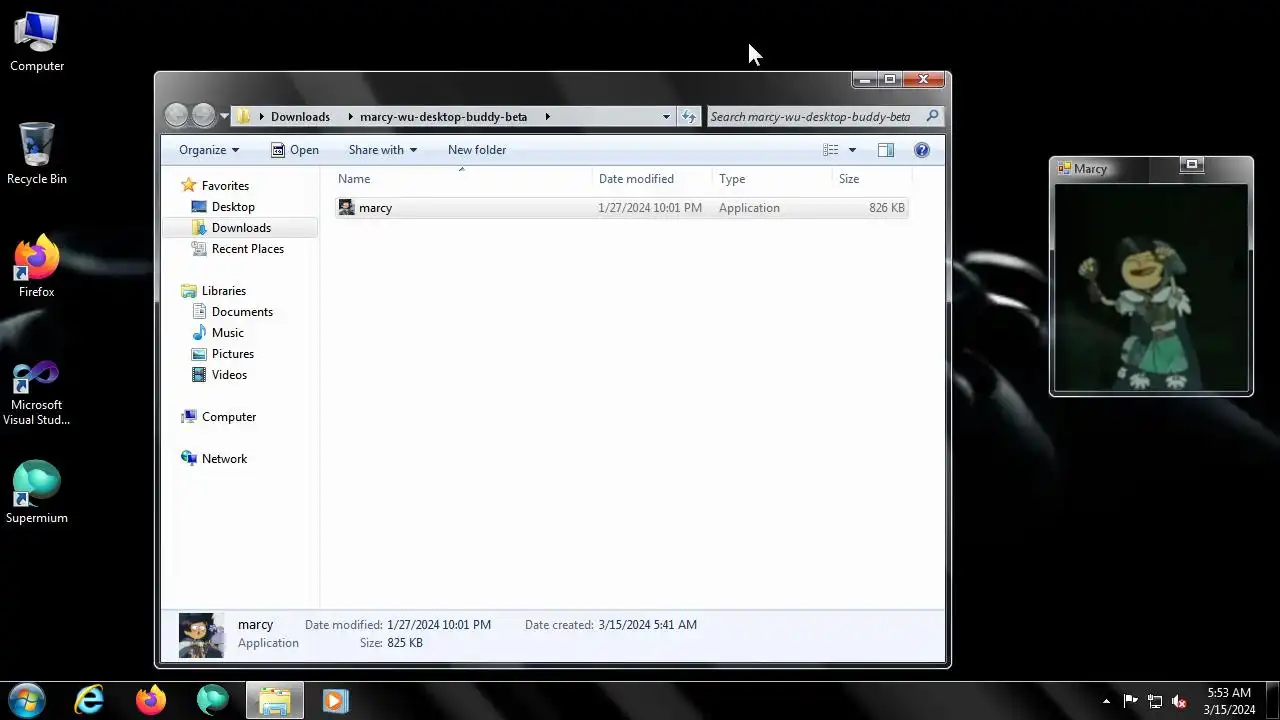Launch Supermium from the desktop shortcut
This screenshot has height=720, width=1280.
(x=37, y=492)
